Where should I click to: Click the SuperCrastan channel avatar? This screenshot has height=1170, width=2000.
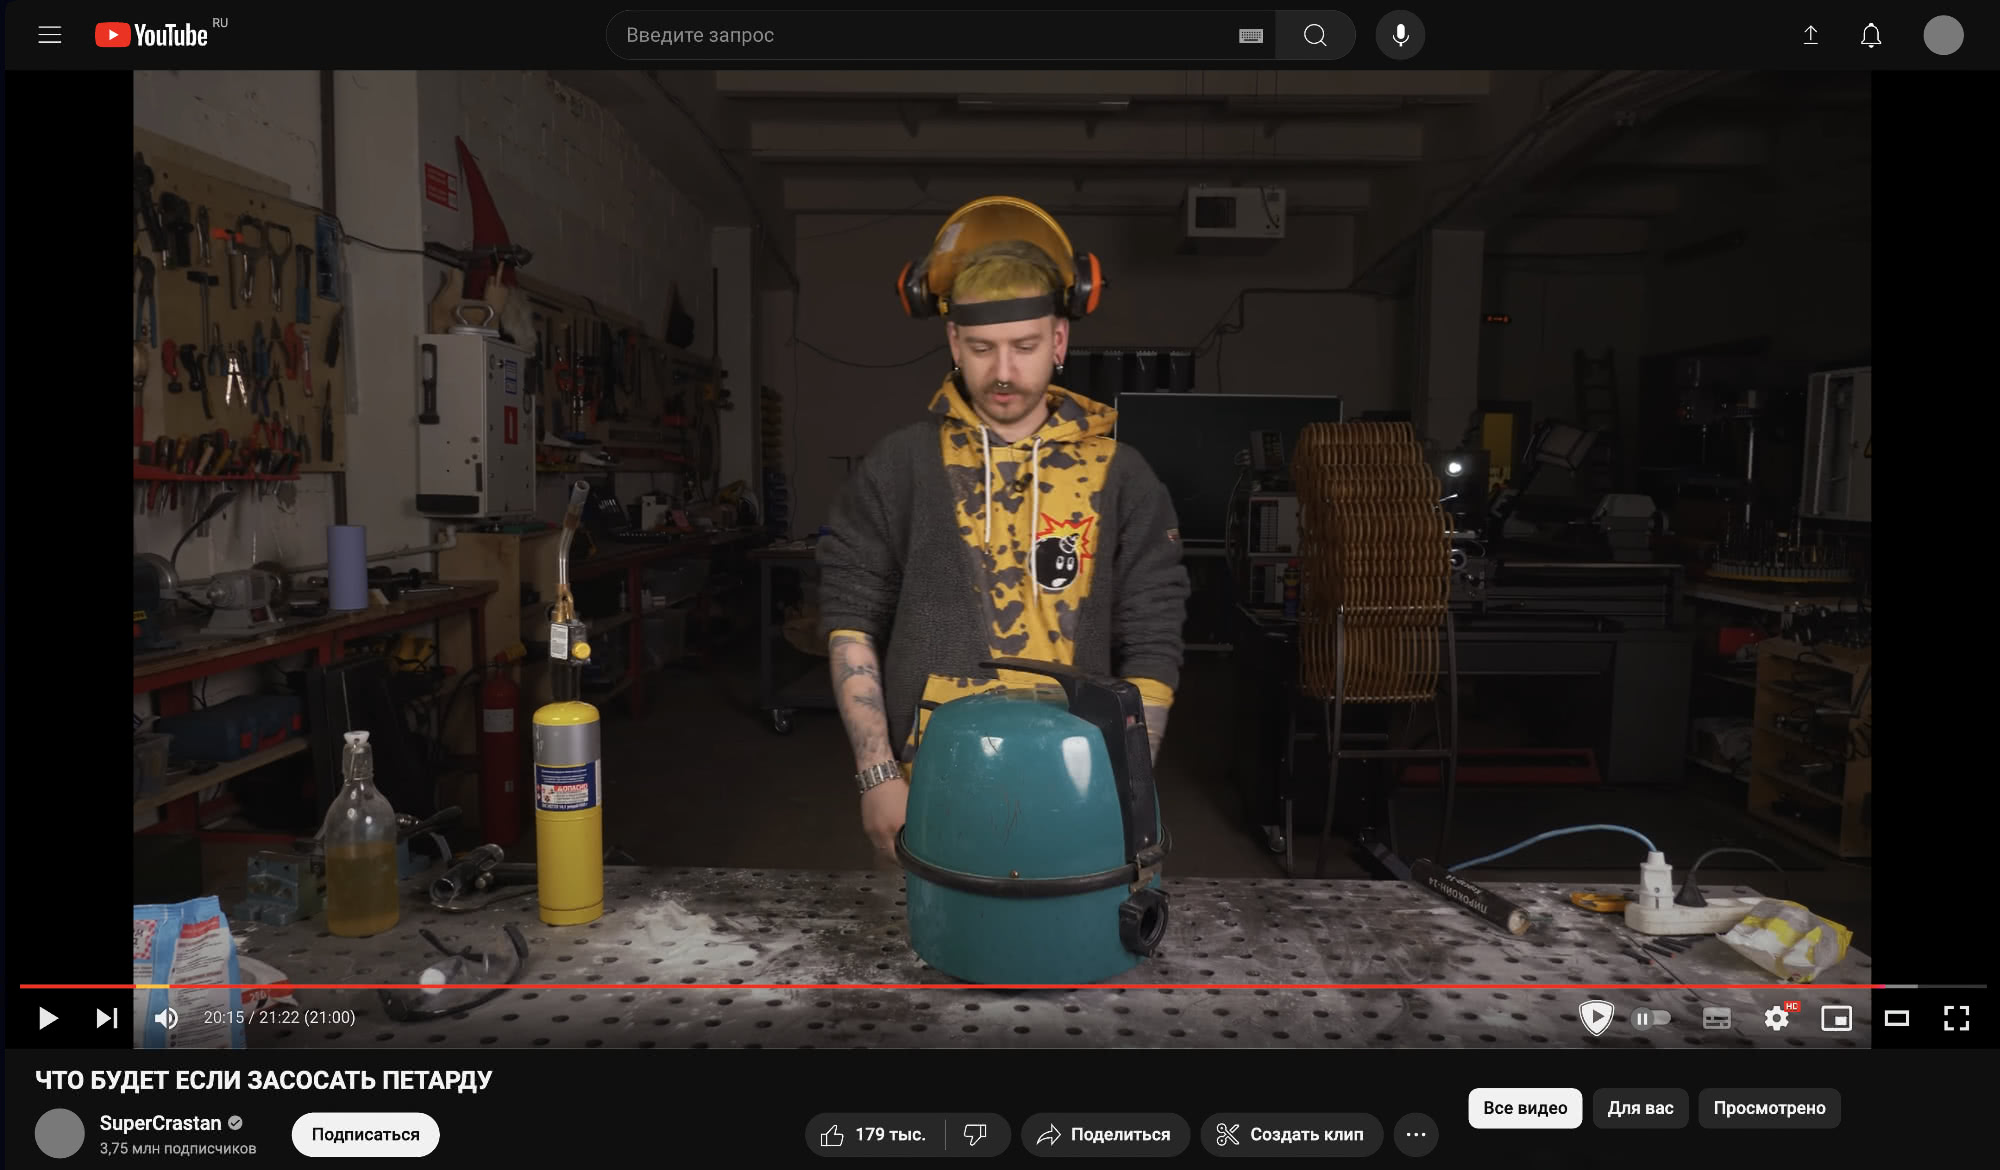pyautogui.click(x=60, y=1133)
